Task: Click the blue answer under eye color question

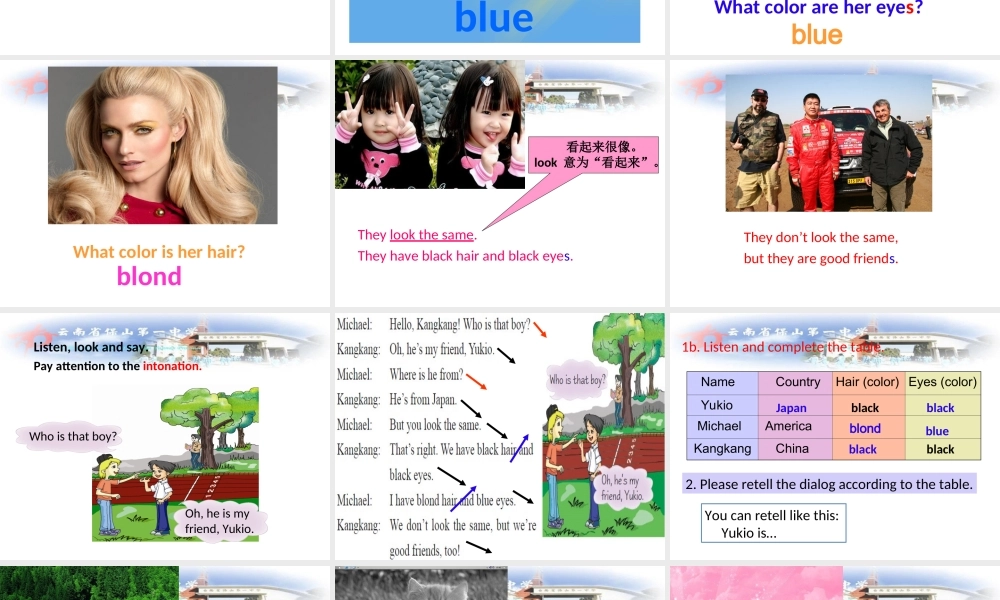Action: (x=816, y=34)
